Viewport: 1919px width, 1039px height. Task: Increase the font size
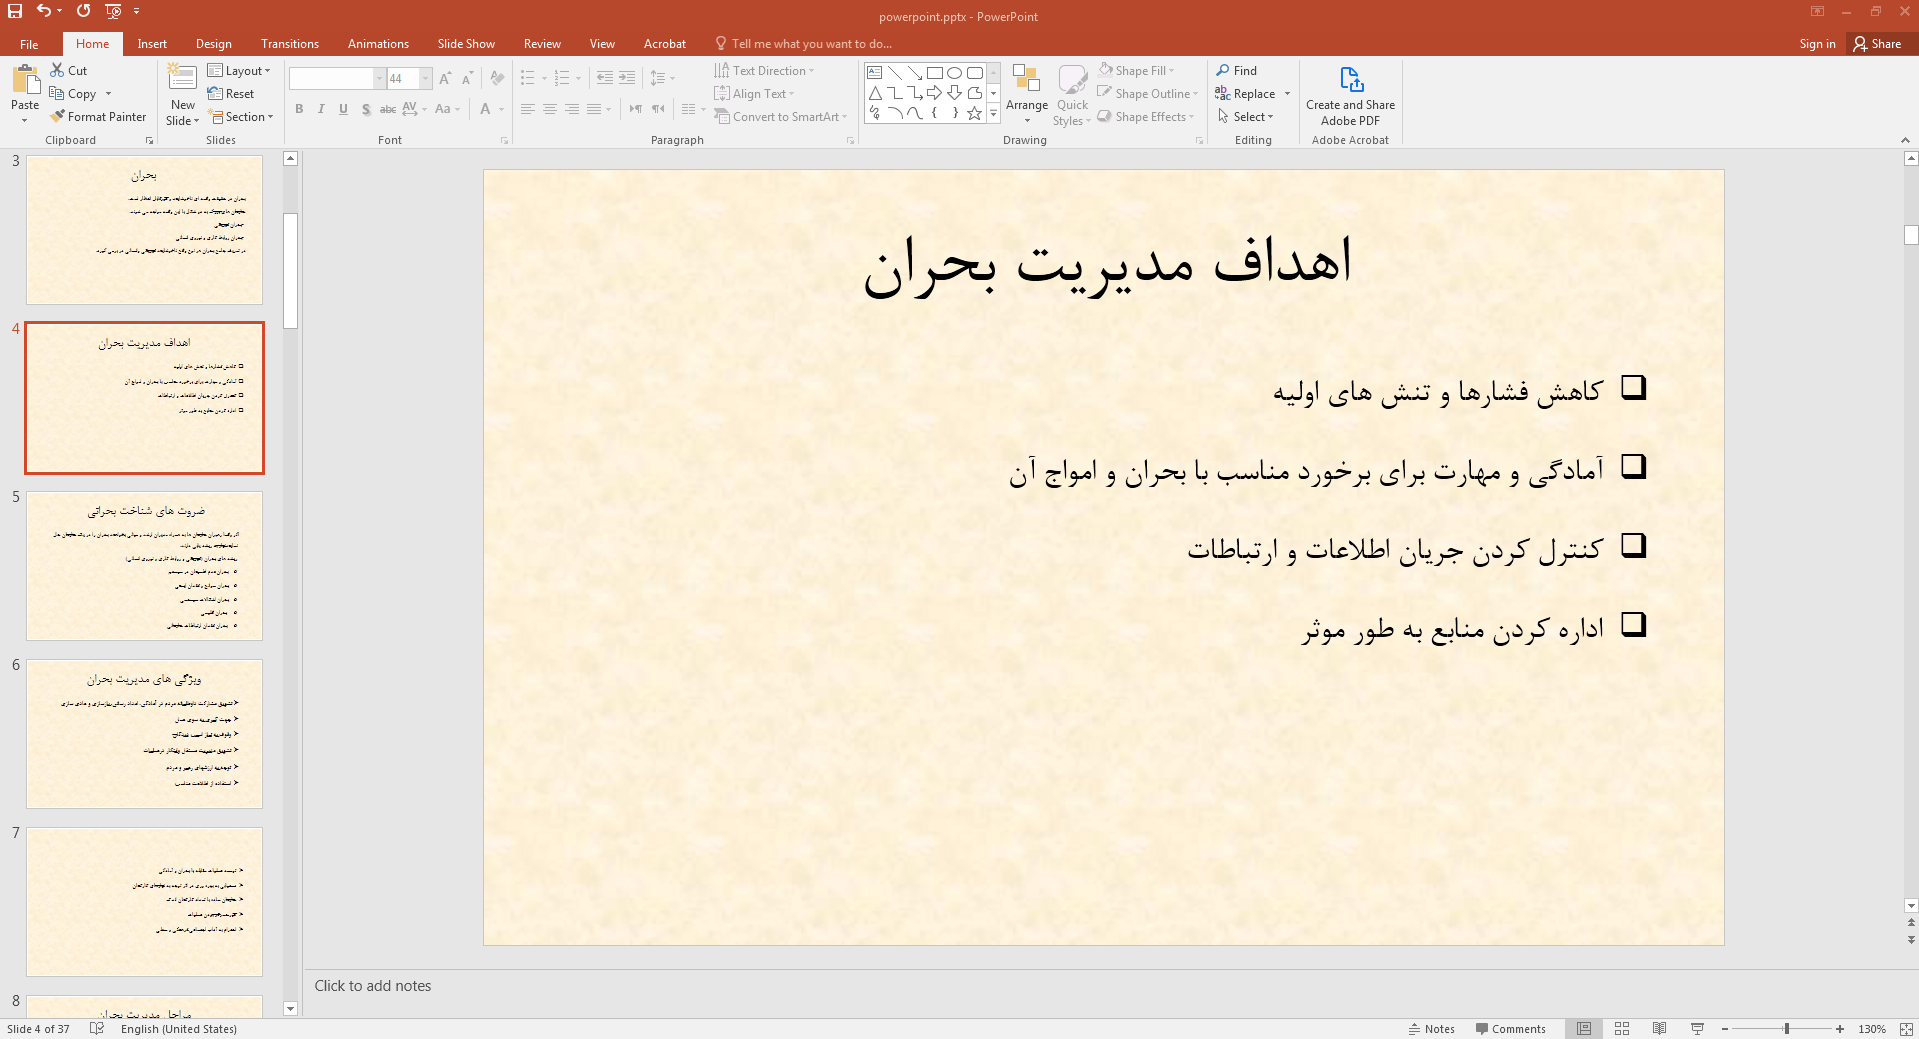[x=445, y=78]
